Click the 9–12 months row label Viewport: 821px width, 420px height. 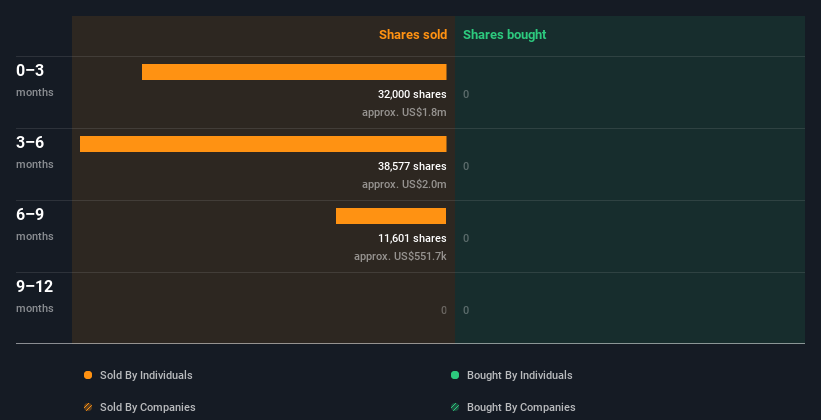pyautogui.click(x=35, y=296)
